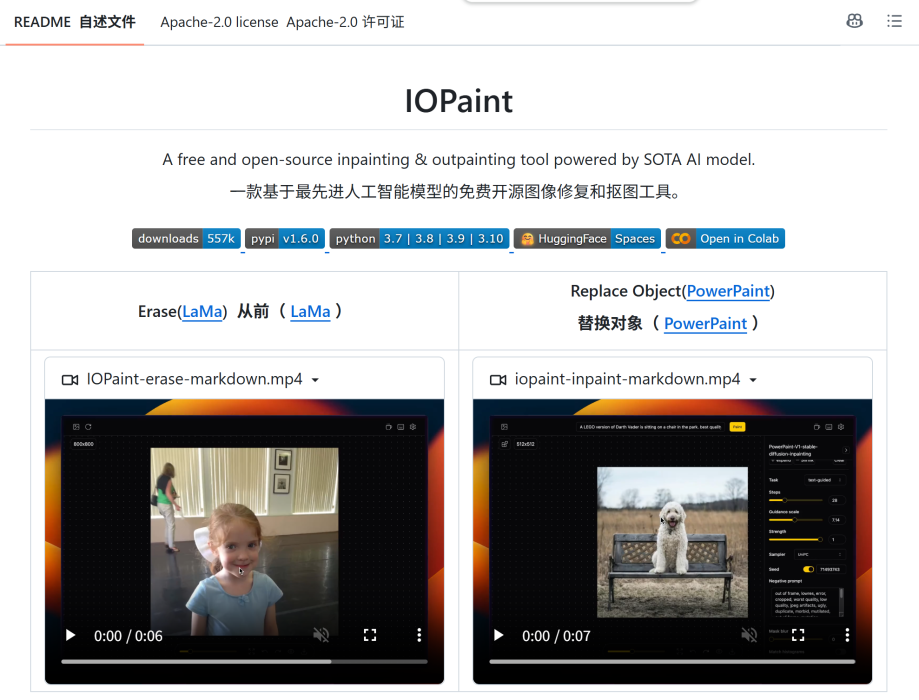Click the IOPaint-erase-markdown.mp4 file name
This screenshot has width=919, height=700.
pos(195,379)
